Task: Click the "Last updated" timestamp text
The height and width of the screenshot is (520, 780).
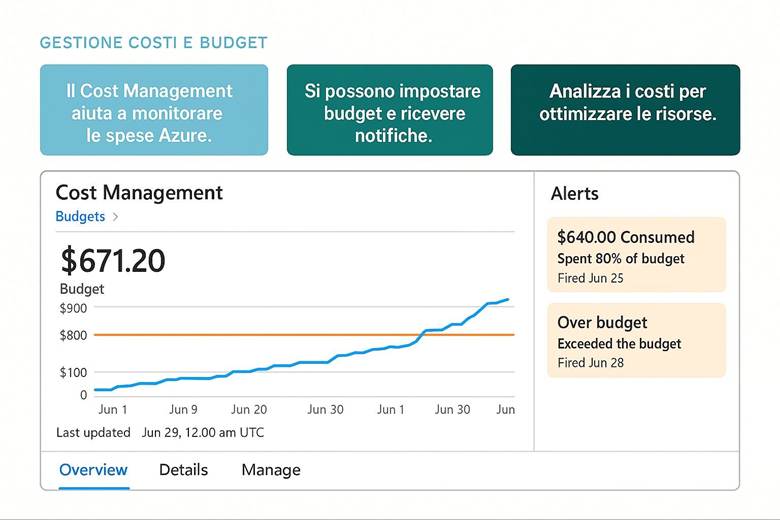Action: (160, 433)
